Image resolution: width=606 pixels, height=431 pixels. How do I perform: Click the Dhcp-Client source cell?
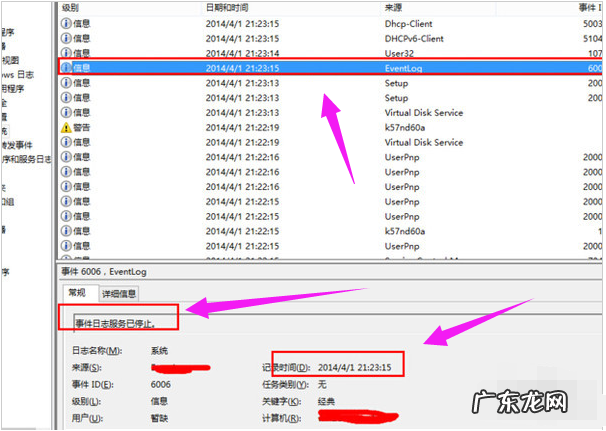tap(409, 24)
